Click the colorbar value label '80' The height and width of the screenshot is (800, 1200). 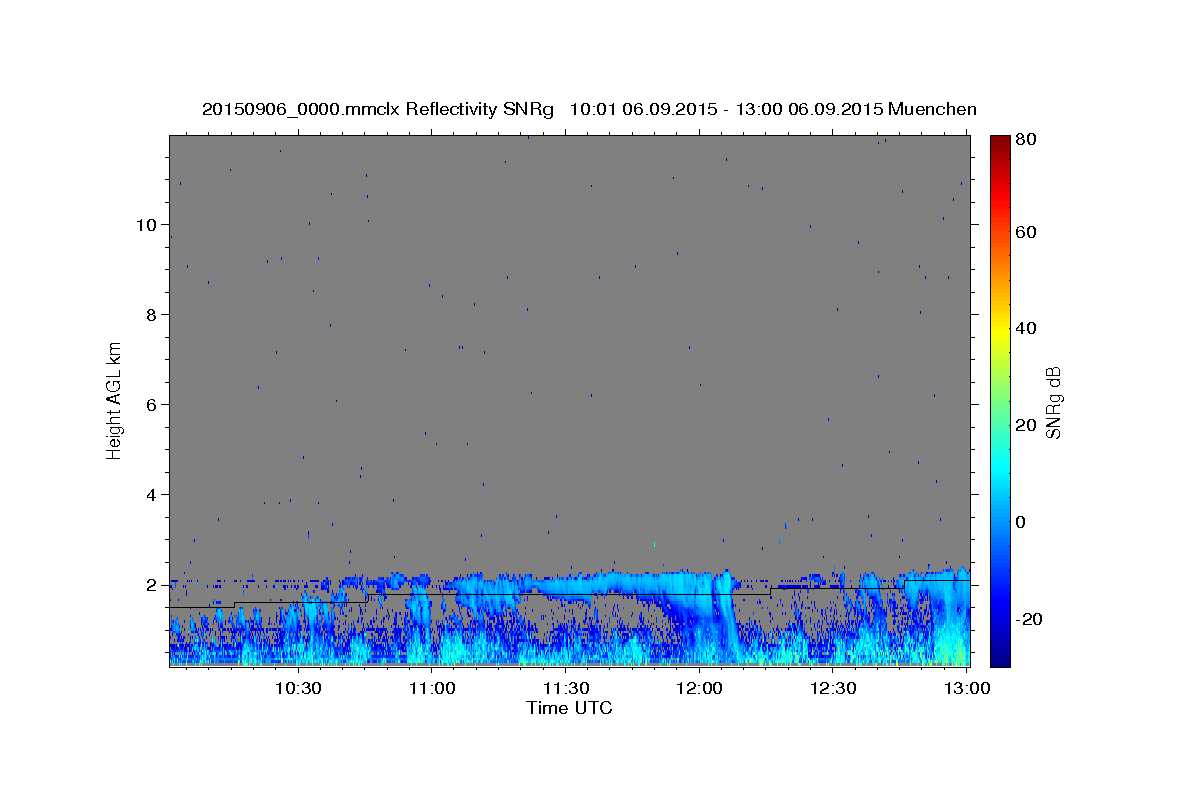coord(1028,140)
